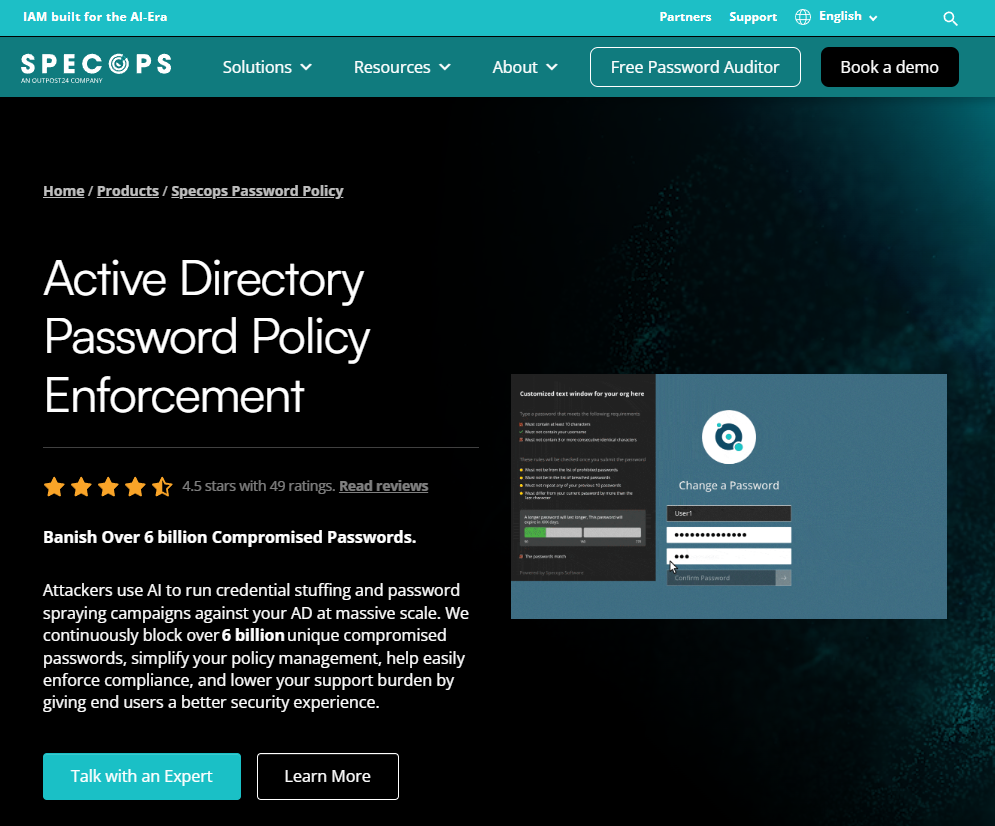Open the search magnifier icon

click(950, 18)
